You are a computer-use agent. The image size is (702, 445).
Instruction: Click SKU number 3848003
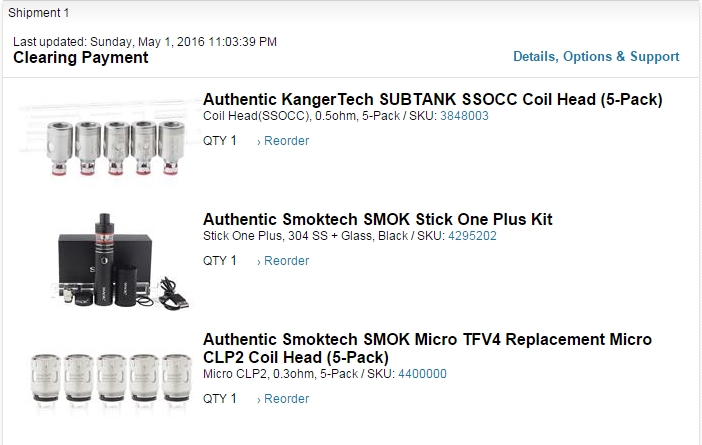coord(465,116)
